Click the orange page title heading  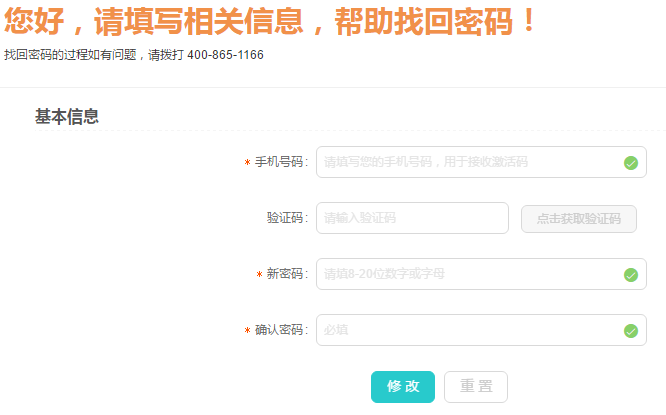tap(269, 21)
